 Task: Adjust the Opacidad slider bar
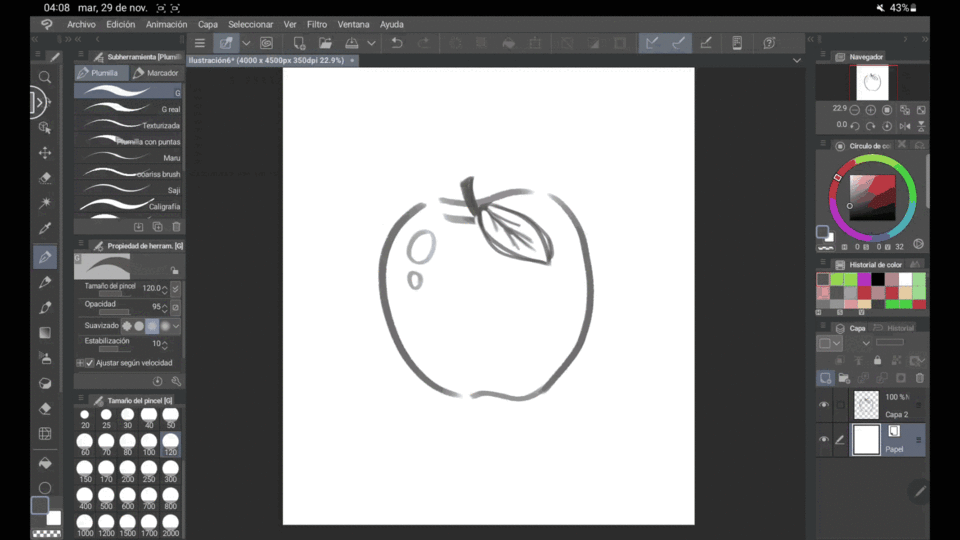coord(114,312)
